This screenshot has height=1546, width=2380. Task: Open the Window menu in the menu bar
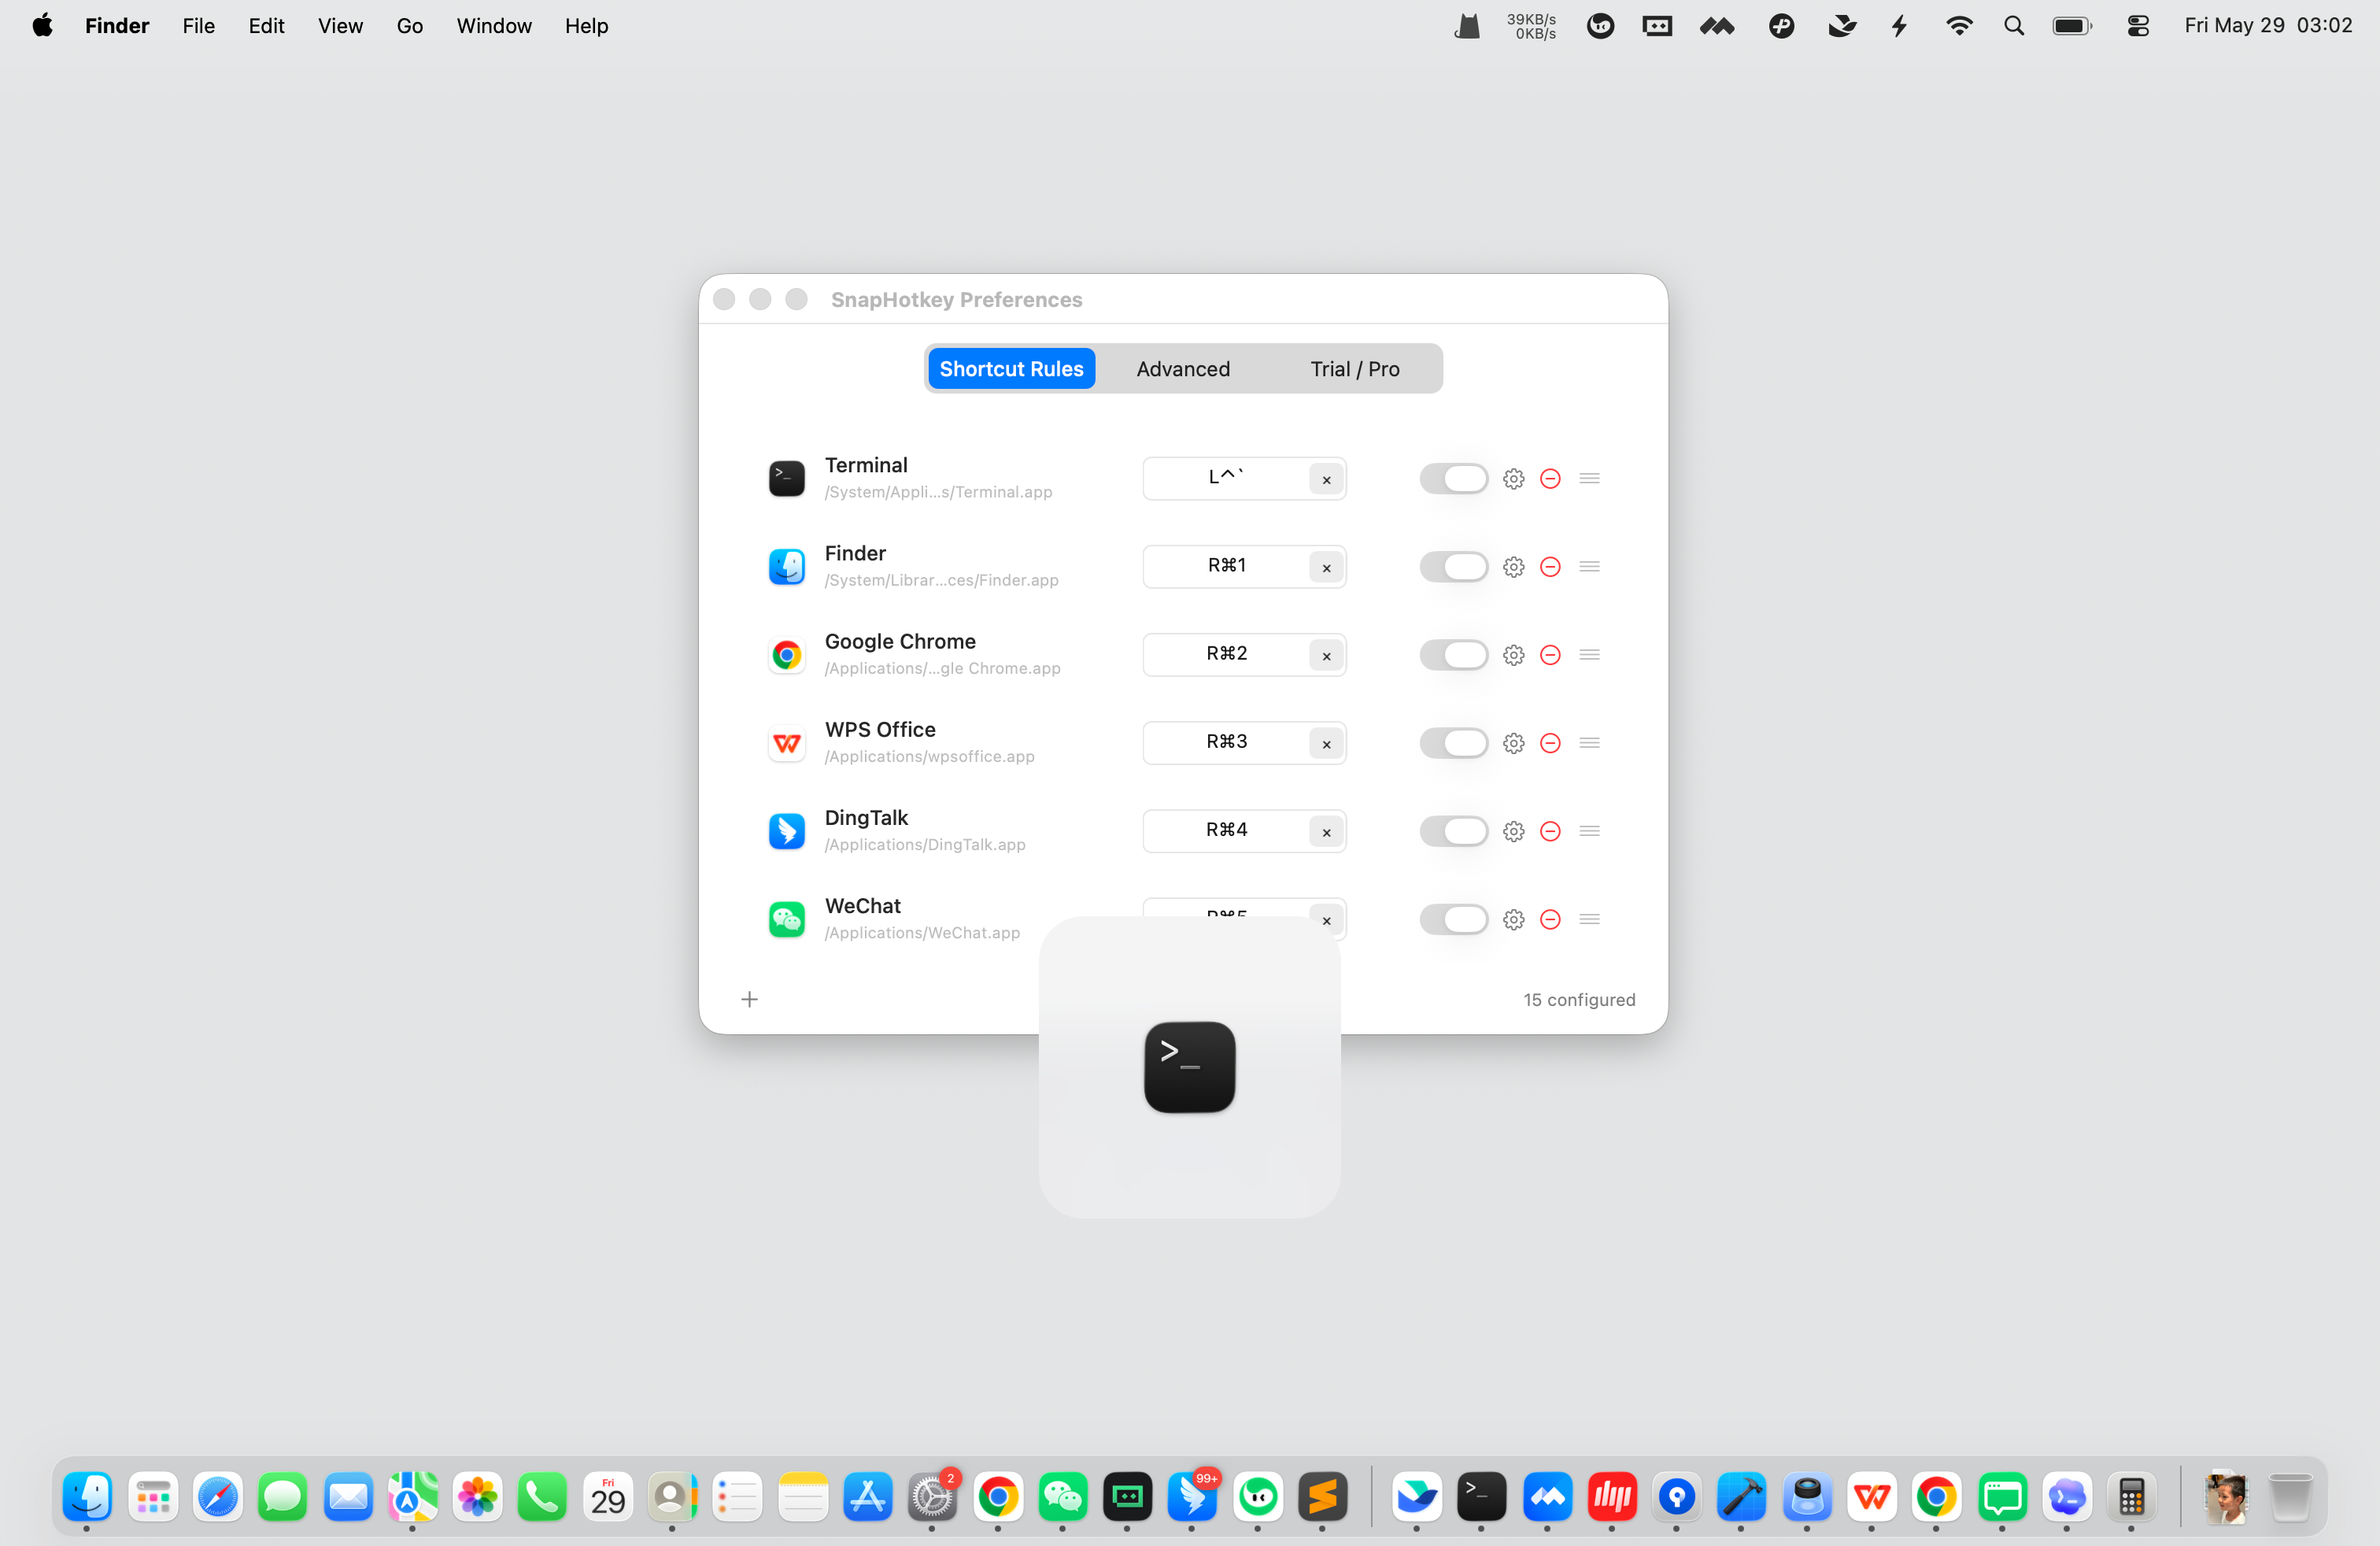494,26
